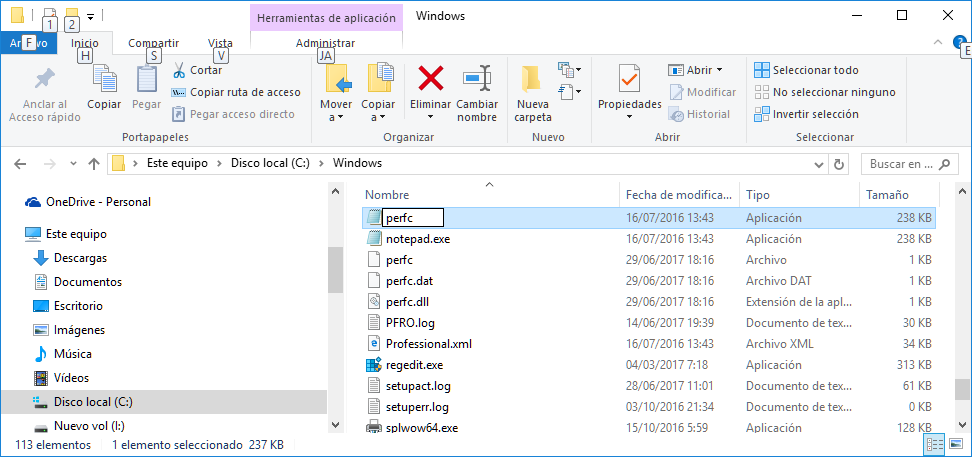Click the Propiedades checkmark icon
This screenshot has width=972, height=457.
point(629,79)
